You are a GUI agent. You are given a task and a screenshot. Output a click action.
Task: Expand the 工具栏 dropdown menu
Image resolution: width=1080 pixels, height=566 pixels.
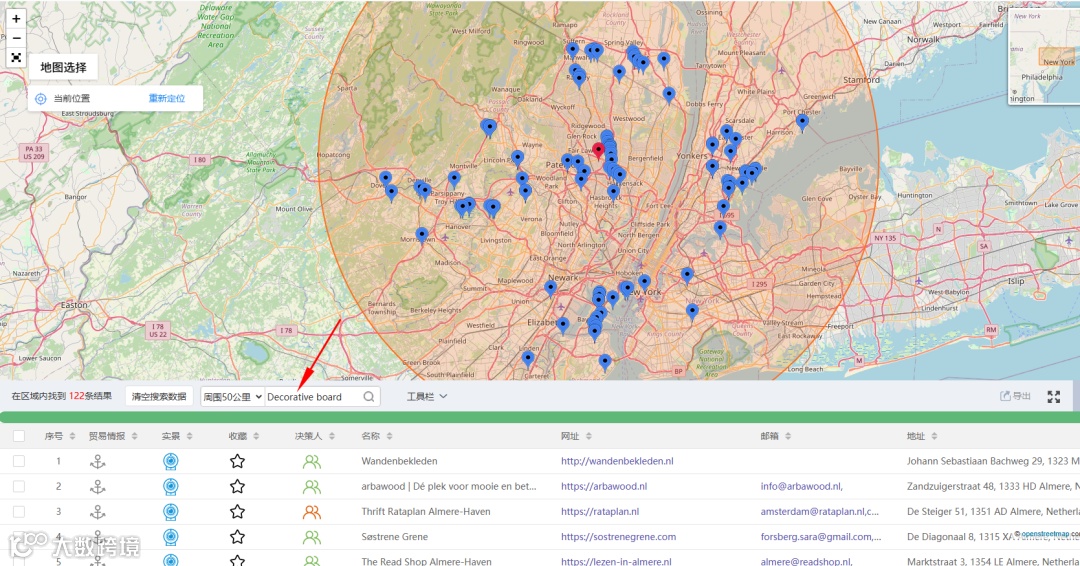coord(427,397)
